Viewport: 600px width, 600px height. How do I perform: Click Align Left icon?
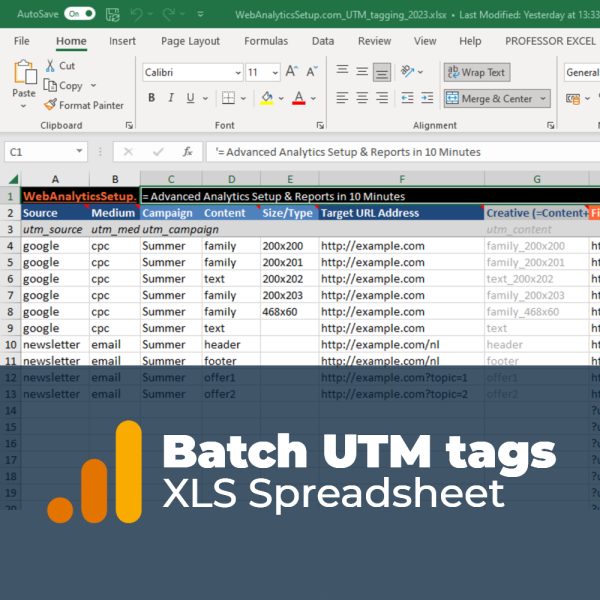(342, 98)
